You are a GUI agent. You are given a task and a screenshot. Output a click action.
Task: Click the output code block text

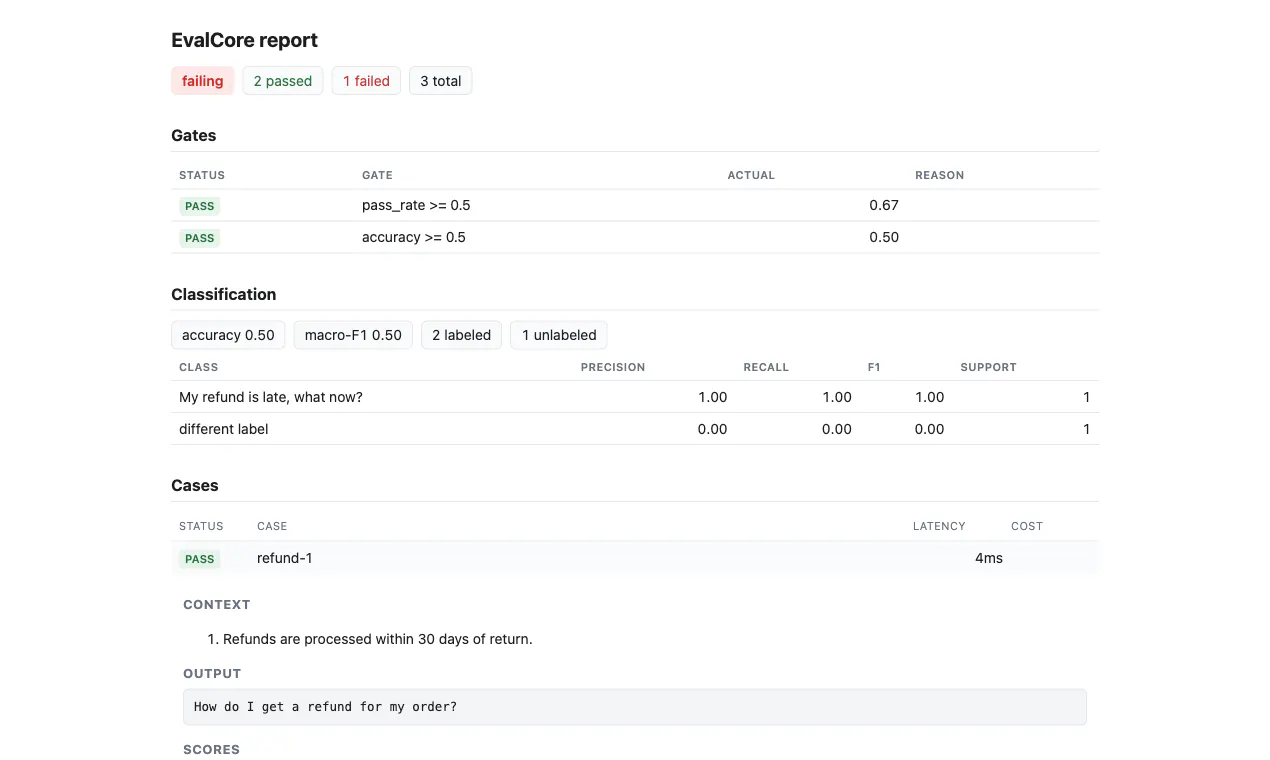pos(325,707)
